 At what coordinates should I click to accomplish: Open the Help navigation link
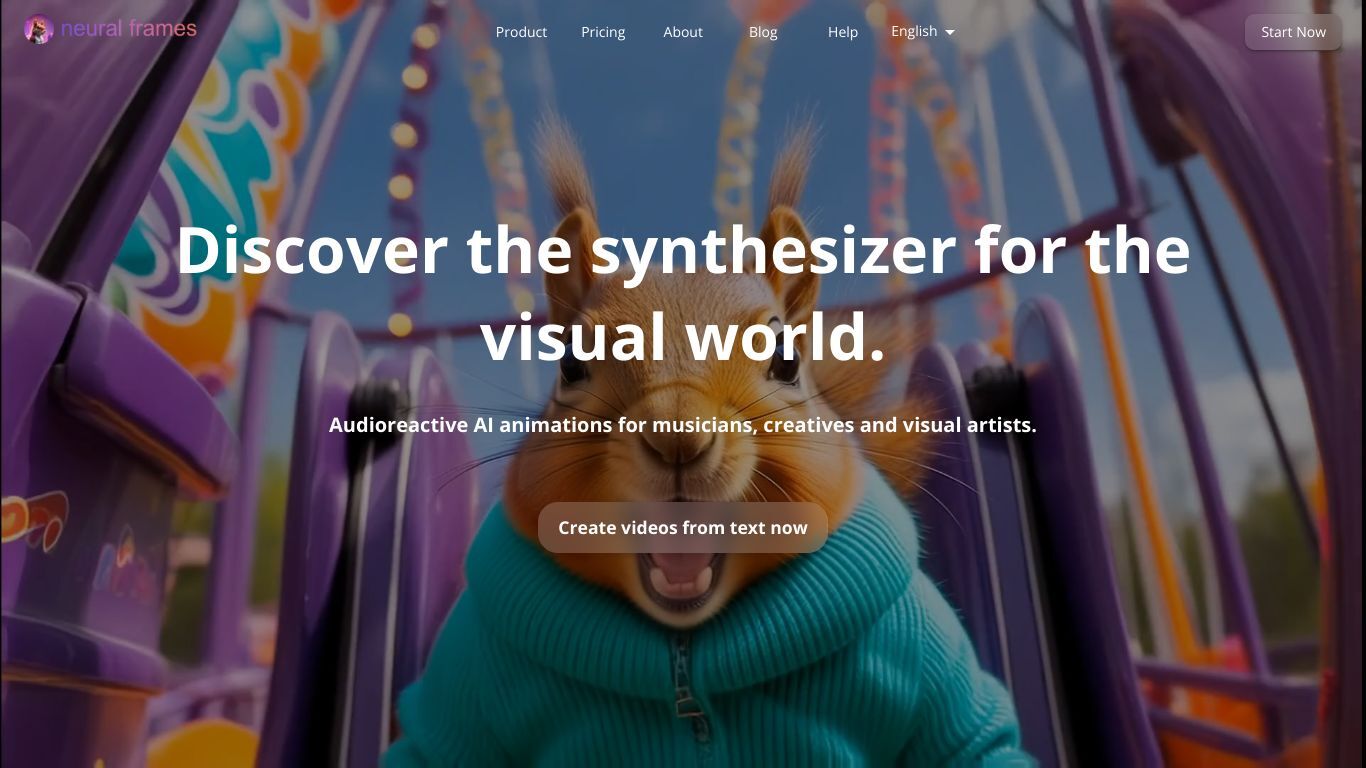[x=843, y=32]
